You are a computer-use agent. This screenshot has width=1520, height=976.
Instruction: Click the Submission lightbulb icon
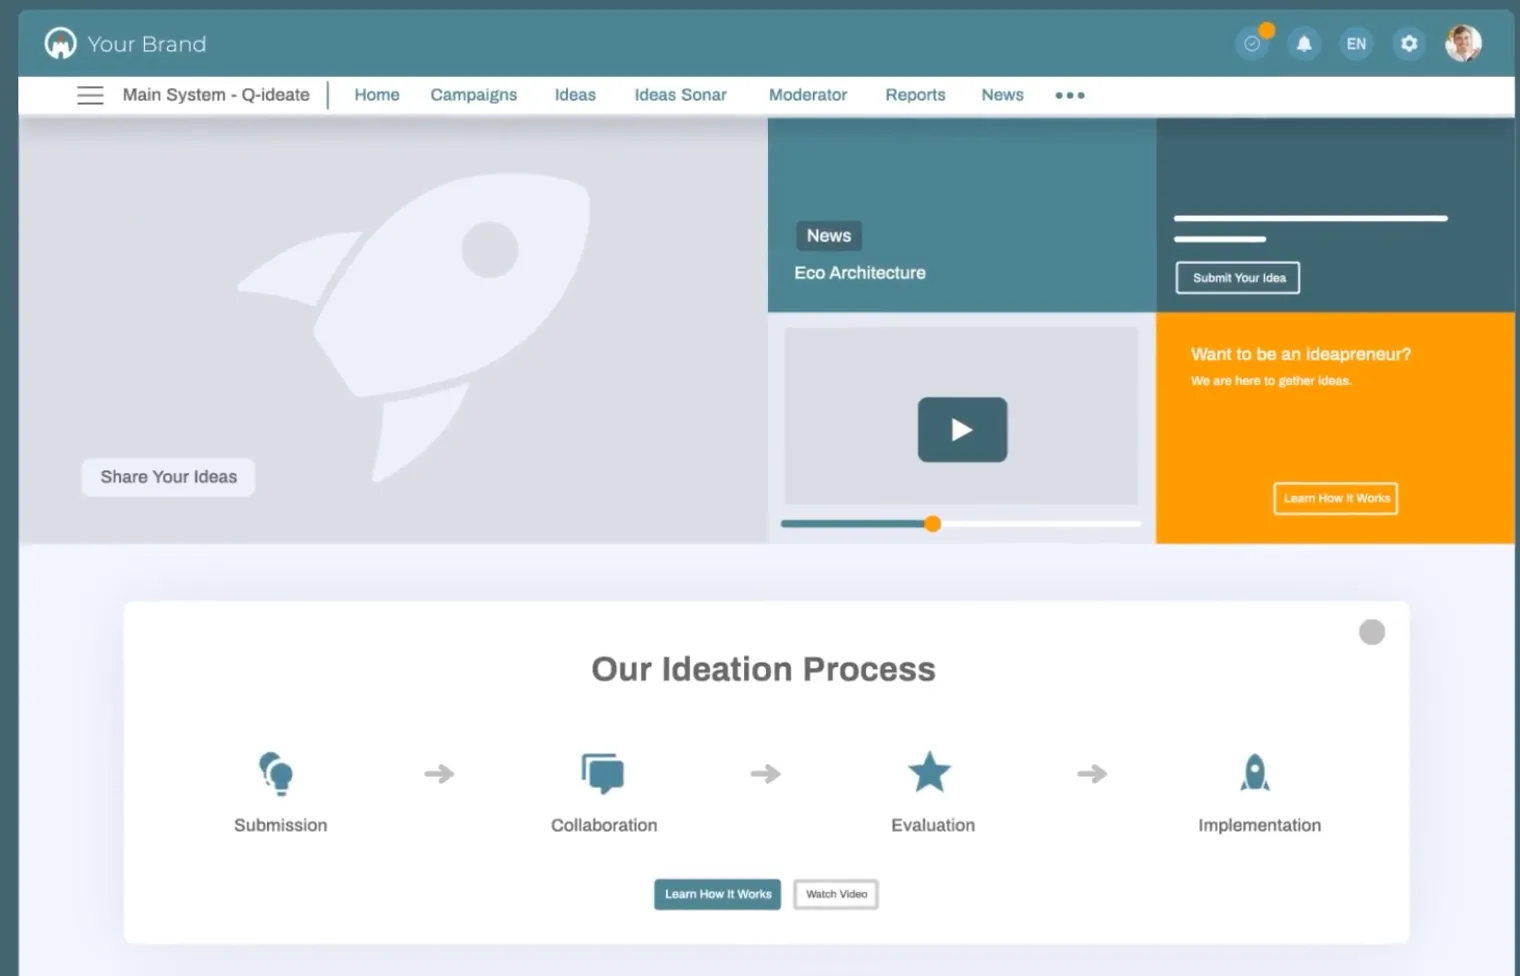[275, 773]
